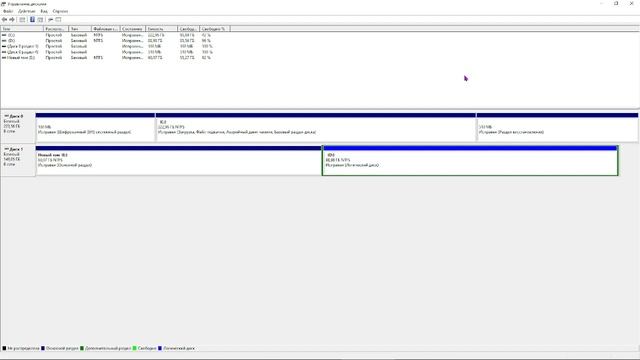Sort by the Свободно column header

point(189,29)
